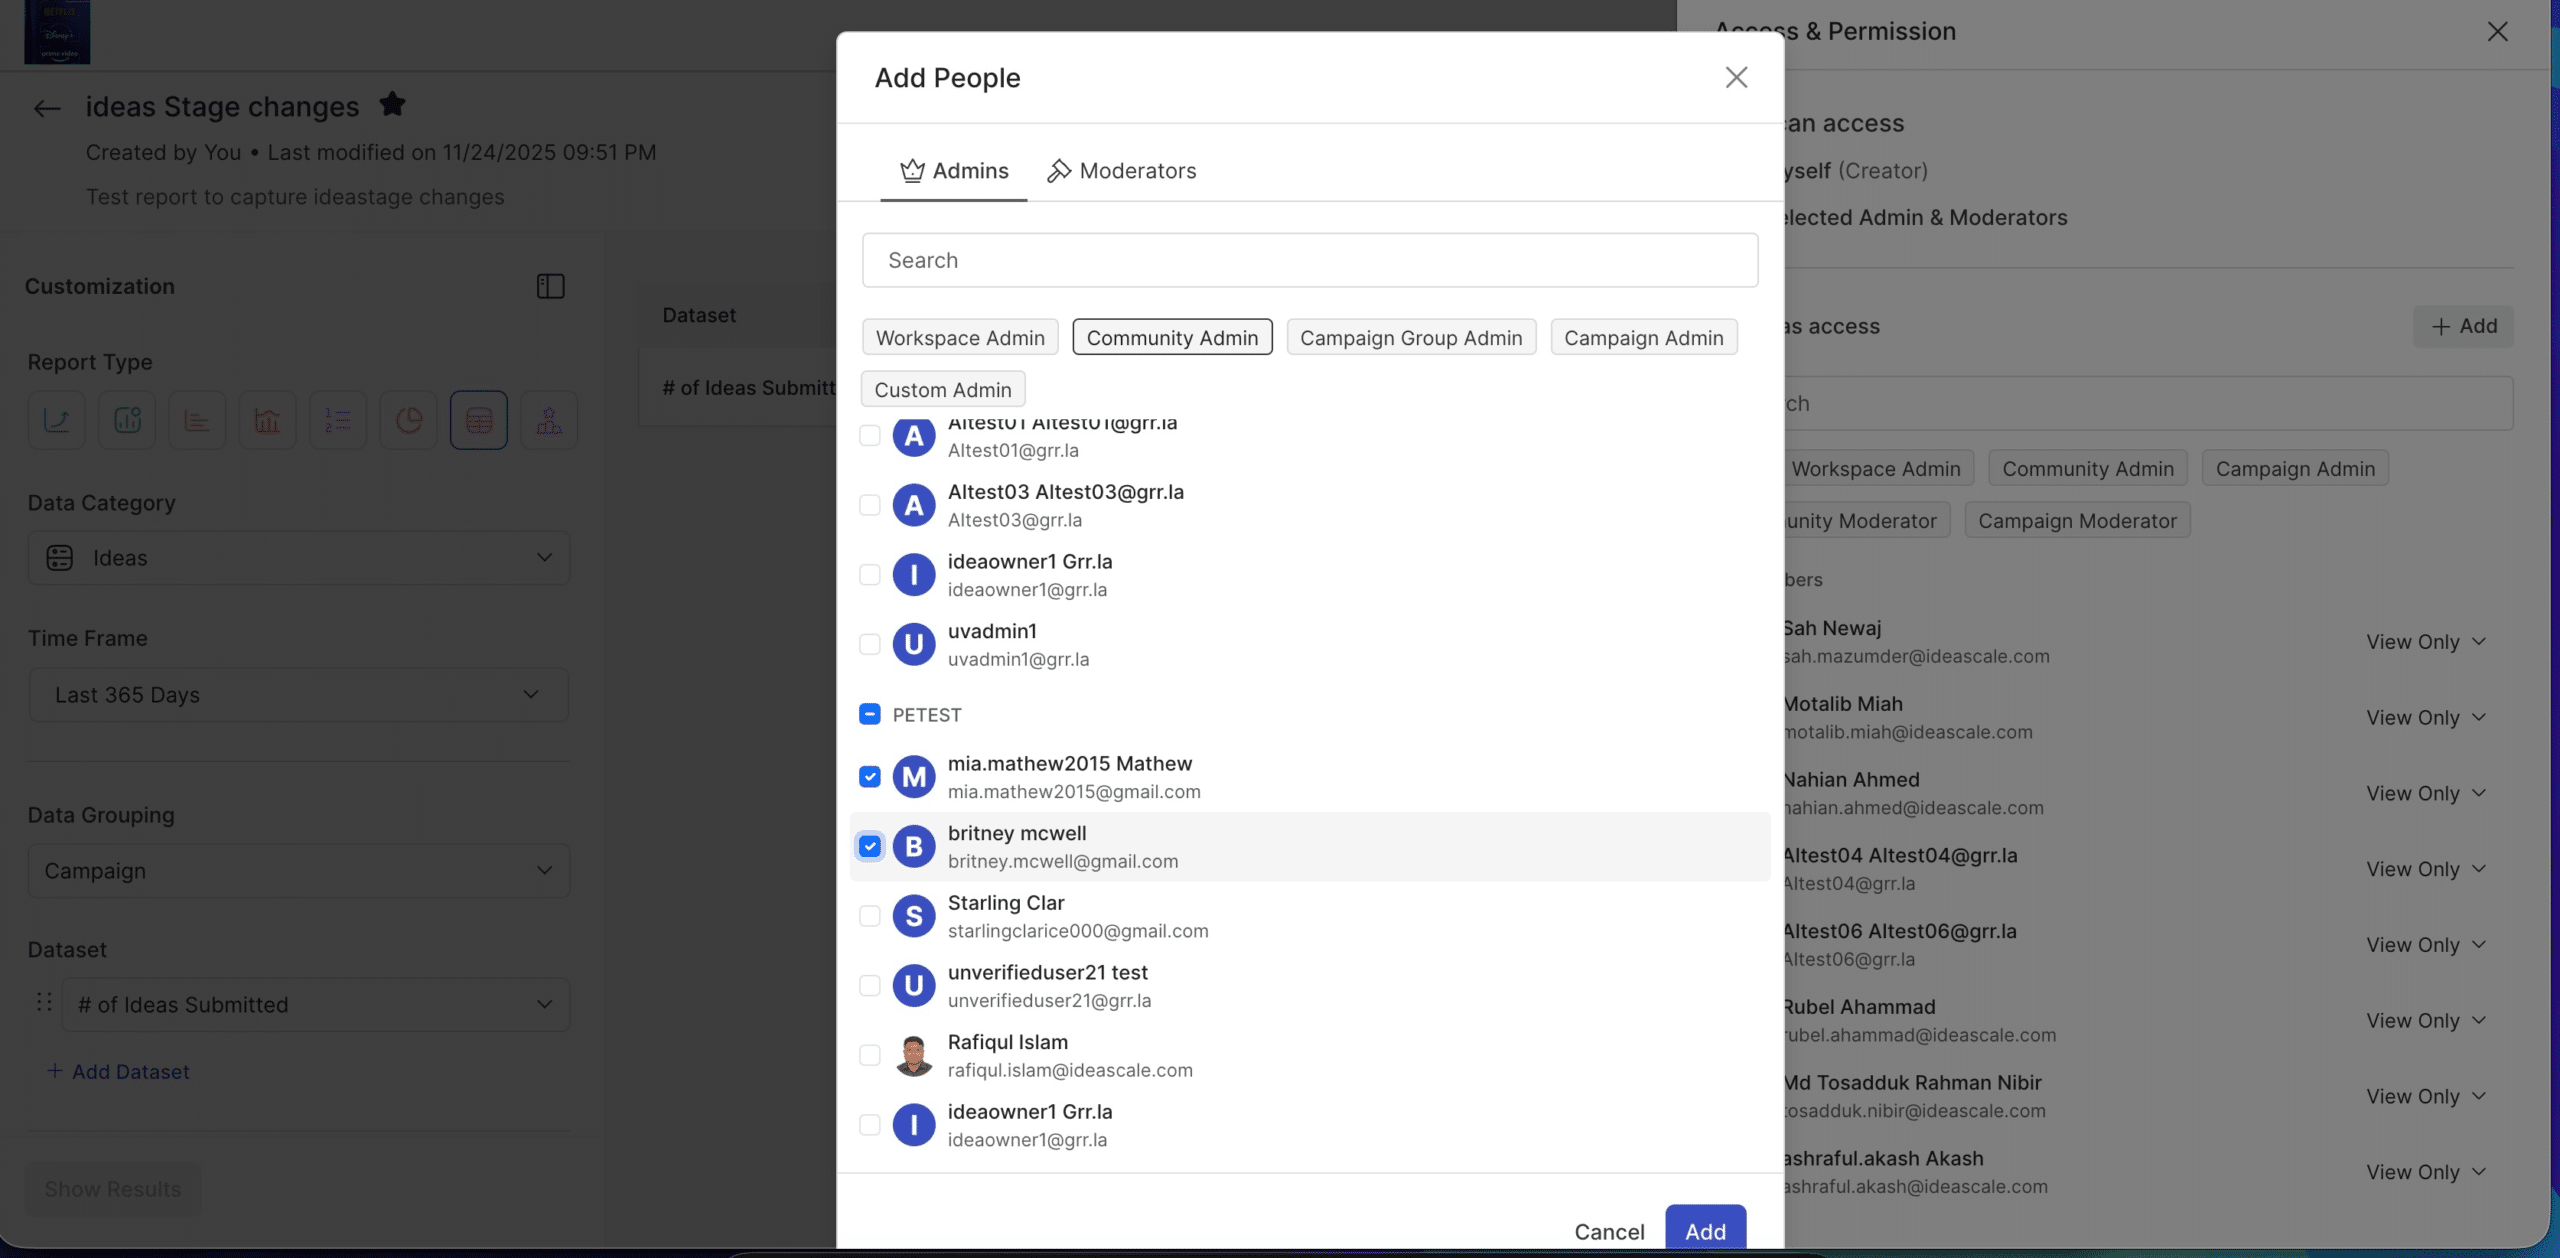Viewport: 2560px width, 1258px height.
Task: Select the pie chart report type
Action: point(408,420)
